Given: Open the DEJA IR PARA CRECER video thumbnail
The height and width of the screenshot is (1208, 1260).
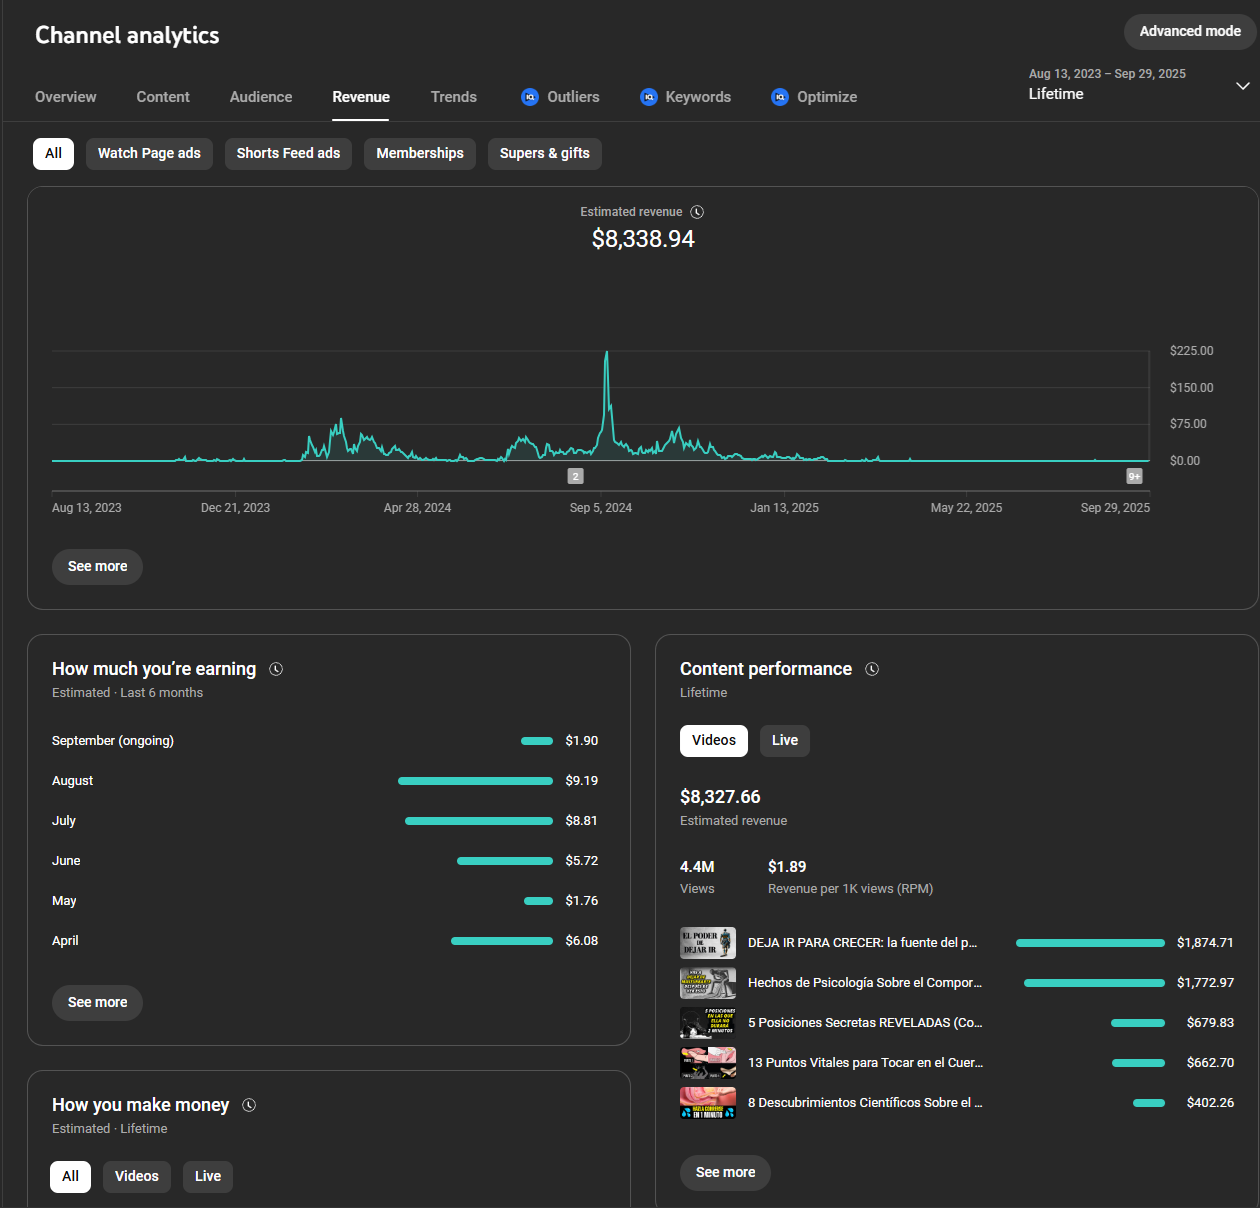Looking at the screenshot, I should pyautogui.click(x=708, y=943).
